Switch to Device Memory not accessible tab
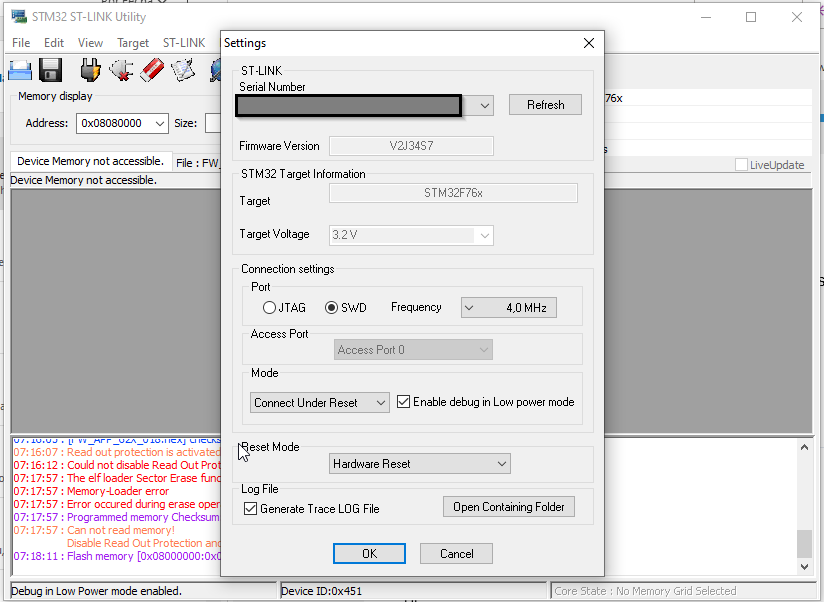Viewport: 824px width, 602px height. [x=90, y=161]
